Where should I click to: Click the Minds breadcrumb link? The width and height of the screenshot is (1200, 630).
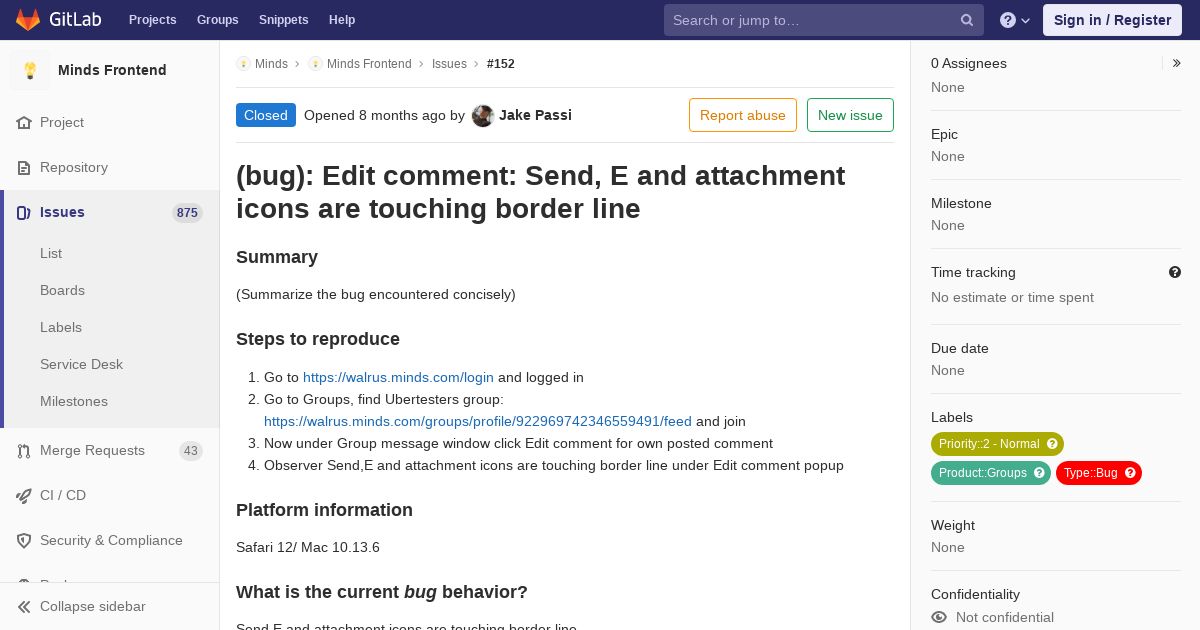coord(271,64)
